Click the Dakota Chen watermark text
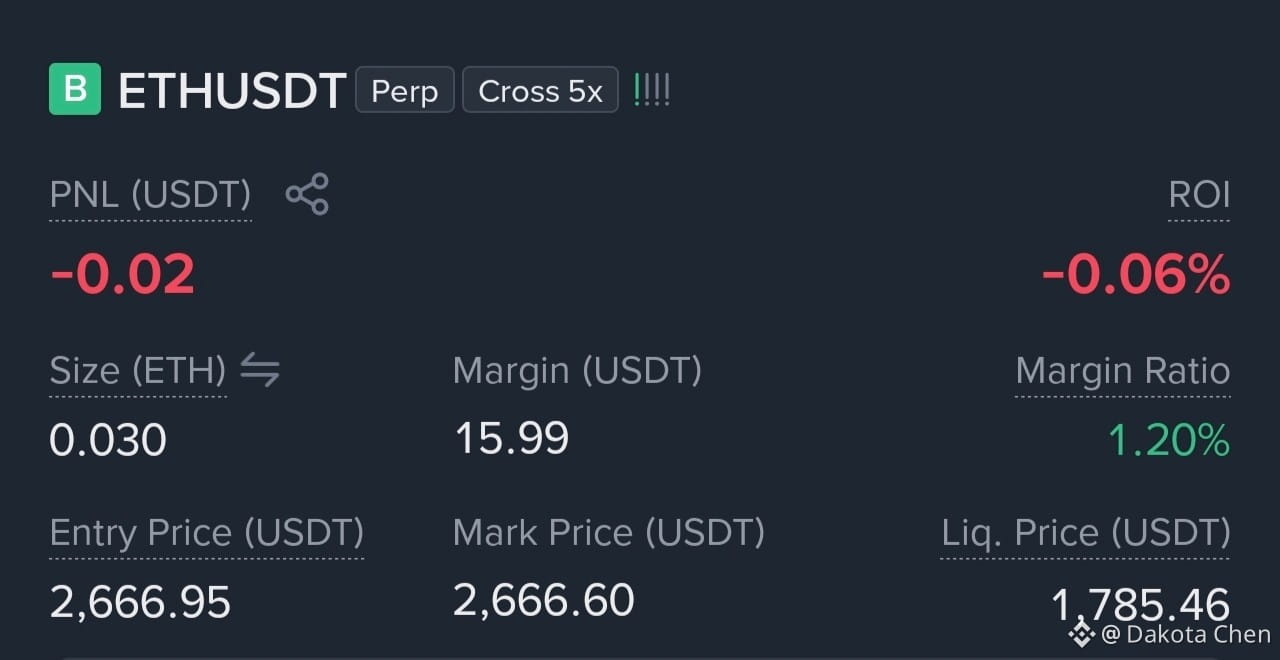The image size is (1280, 660). [1187, 633]
